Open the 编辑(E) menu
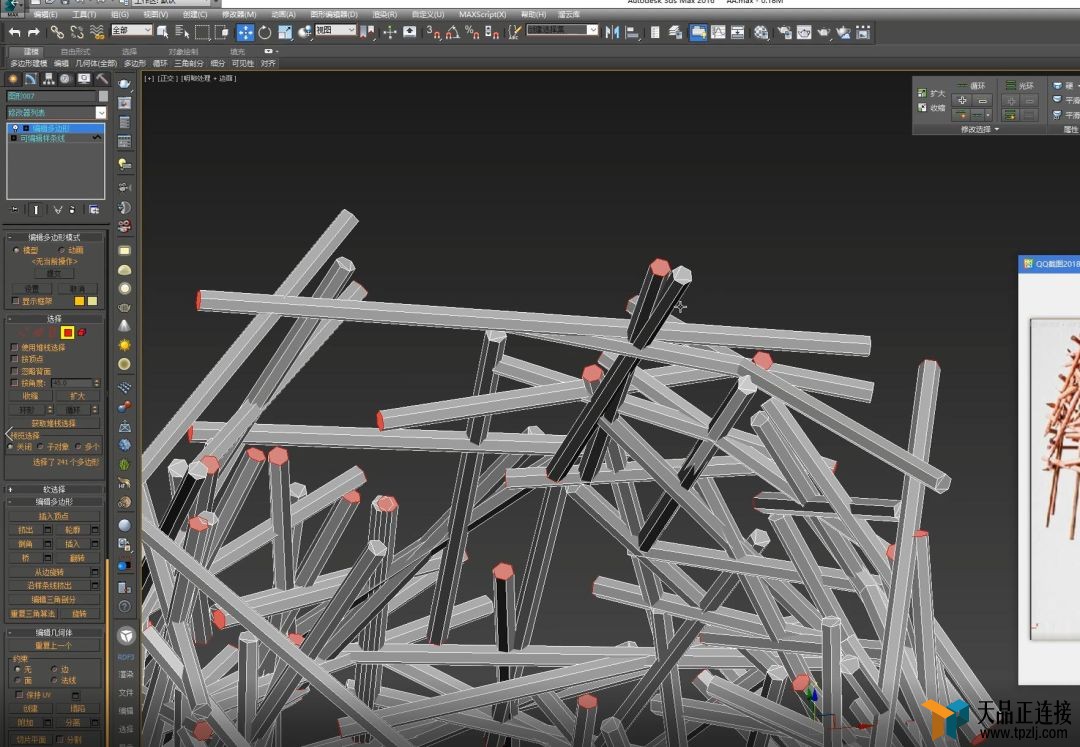 (45, 14)
